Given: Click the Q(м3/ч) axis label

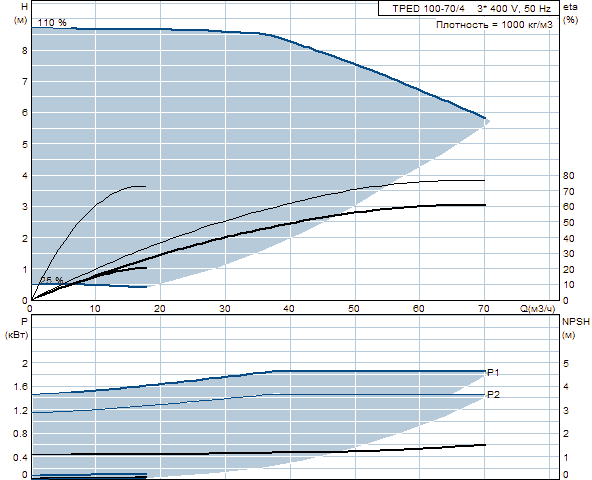Looking at the screenshot, I should [538, 309].
